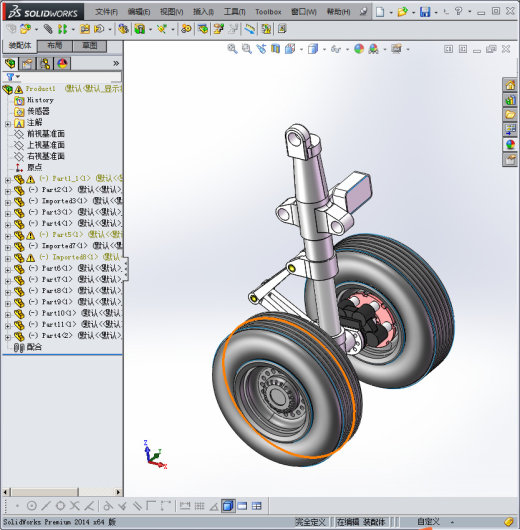Click the Apply Scene icon

[x=374, y=49]
